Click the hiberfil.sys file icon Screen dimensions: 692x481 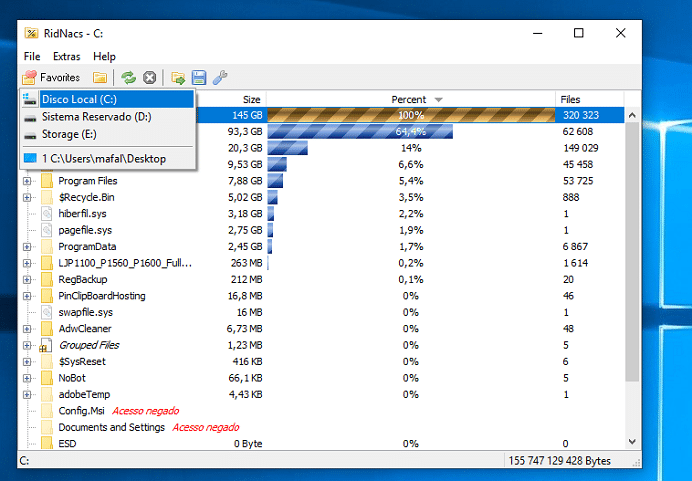[x=47, y=214]
